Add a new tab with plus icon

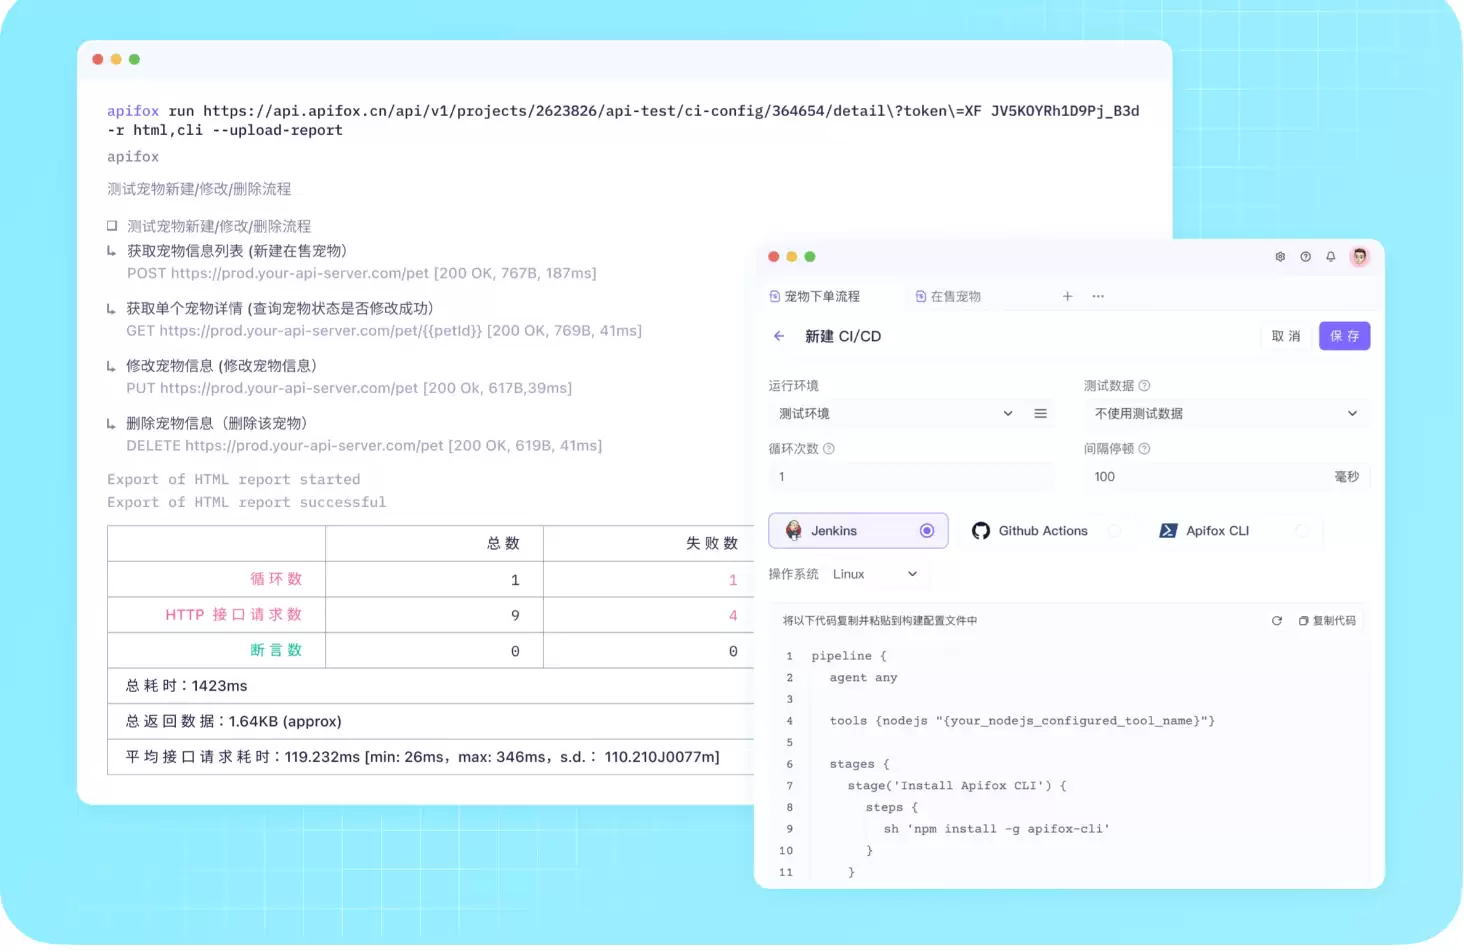click(1067, 296)
